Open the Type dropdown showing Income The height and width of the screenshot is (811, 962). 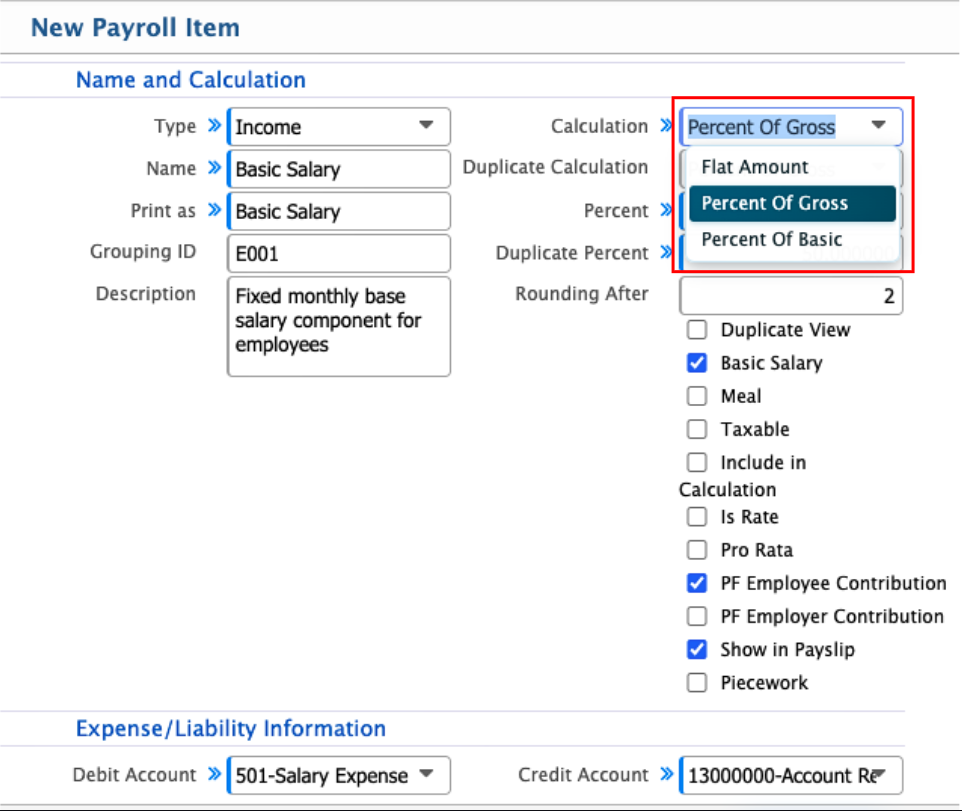[339, 127]
